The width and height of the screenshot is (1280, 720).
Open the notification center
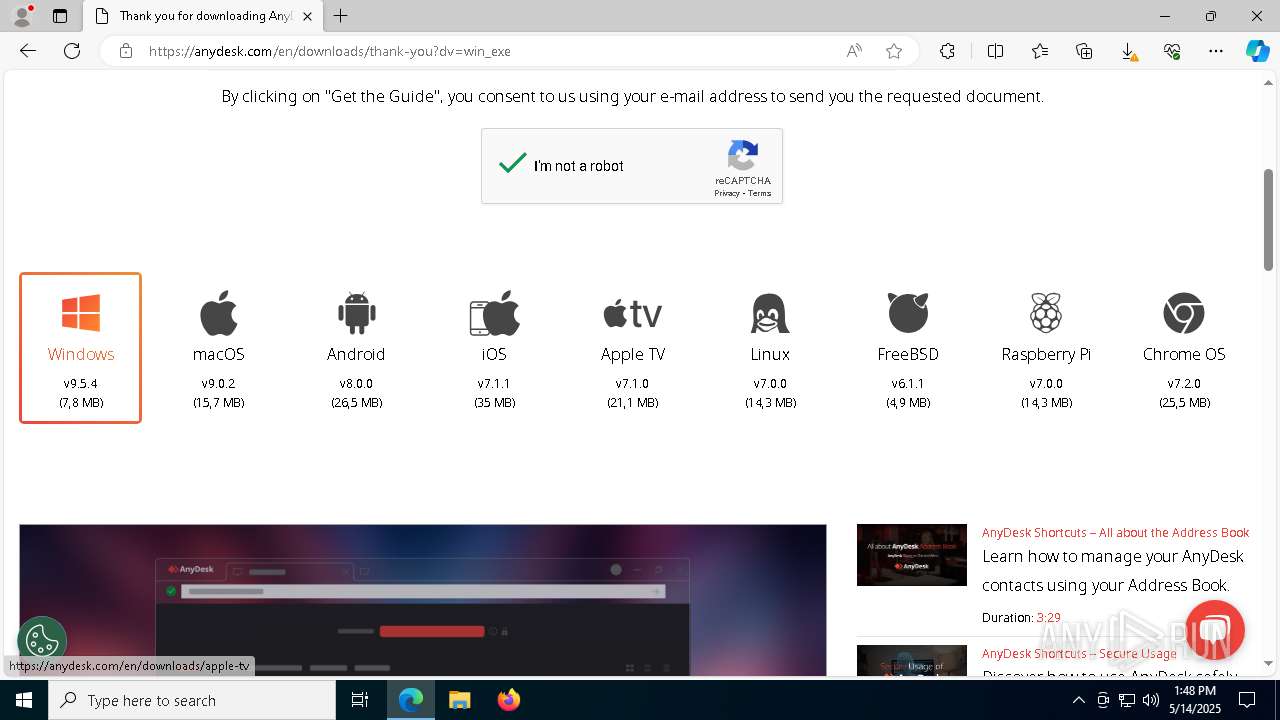[x=1247, y=700]
